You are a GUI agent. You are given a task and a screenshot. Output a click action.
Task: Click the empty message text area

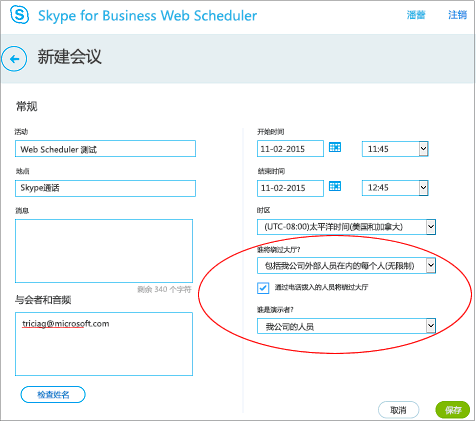104,251
